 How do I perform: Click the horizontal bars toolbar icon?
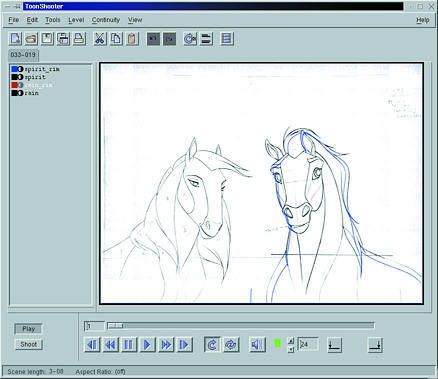click(x=206, y=39)
